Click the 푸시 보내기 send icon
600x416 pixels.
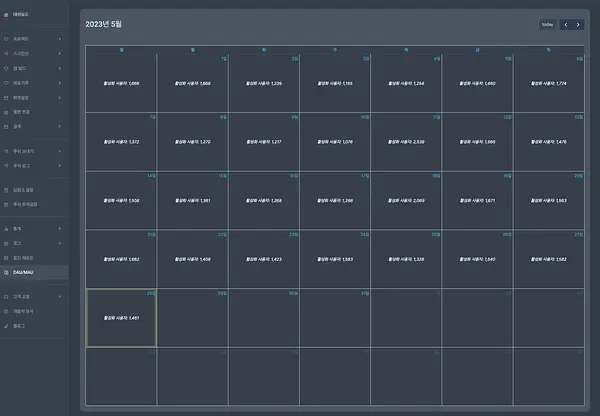pos(6,152)
